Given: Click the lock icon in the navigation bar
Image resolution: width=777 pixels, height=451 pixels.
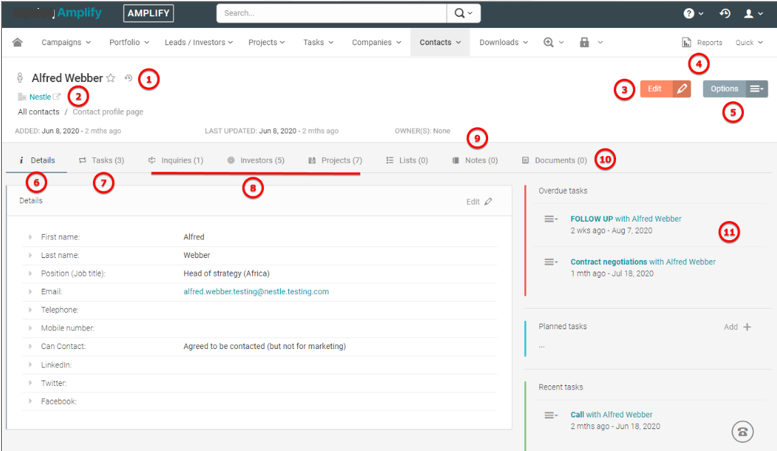Looking at the screenshot, I should (x=585, y=42).
